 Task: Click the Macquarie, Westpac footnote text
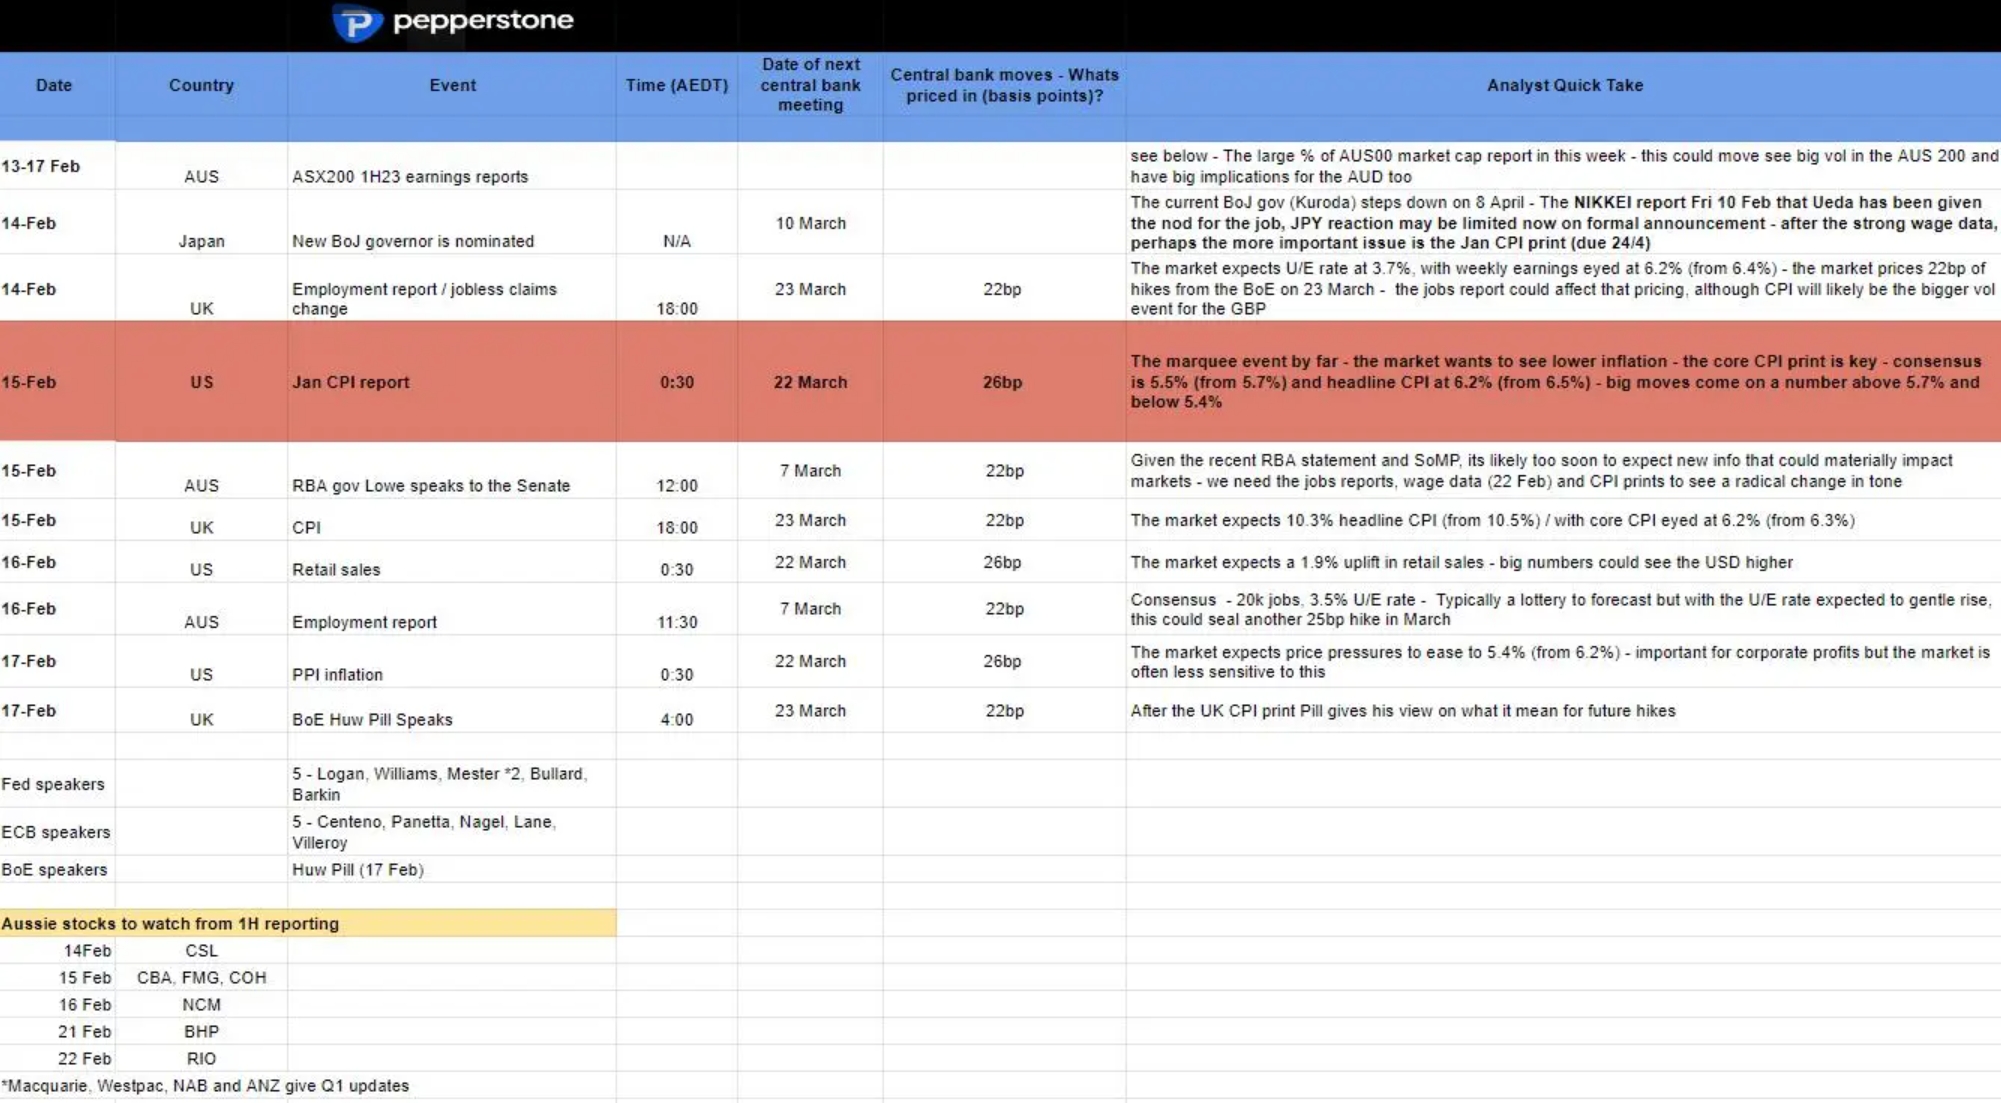click(x=205, y=1085)
